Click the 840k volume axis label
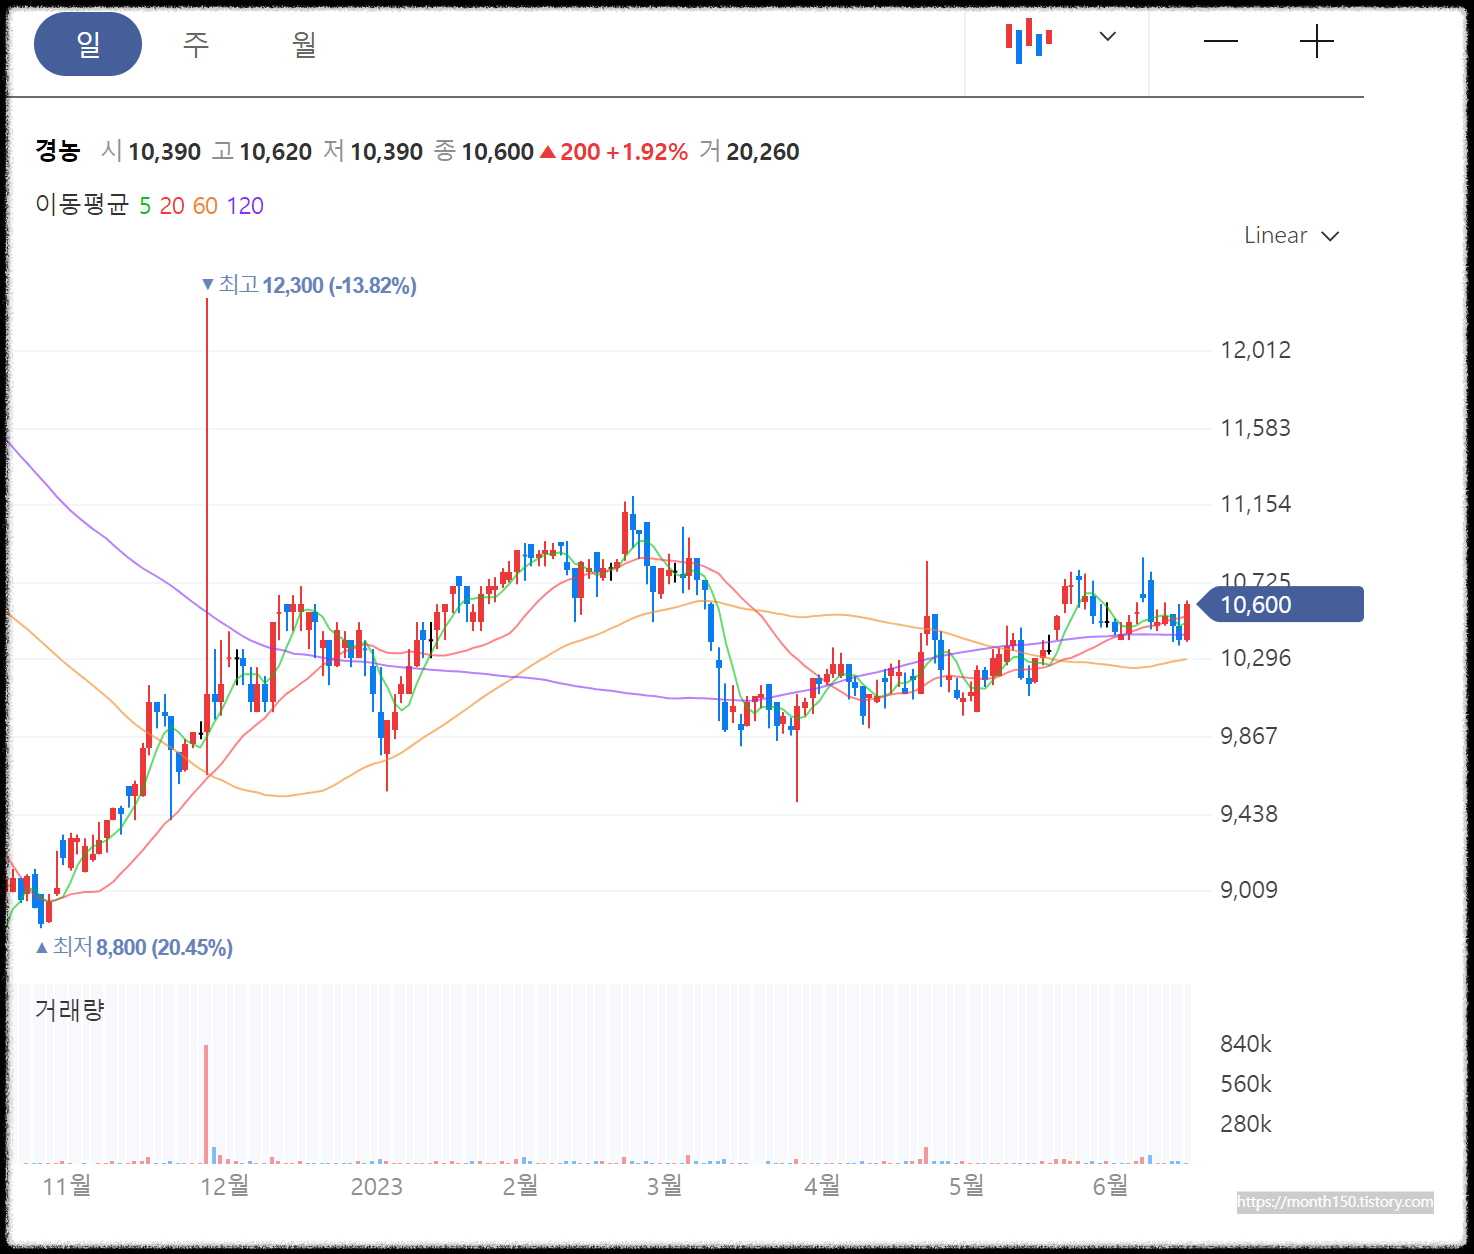Image resolution: width=1474 pixels, height=1254 pixels. tap(1246, 1044)
